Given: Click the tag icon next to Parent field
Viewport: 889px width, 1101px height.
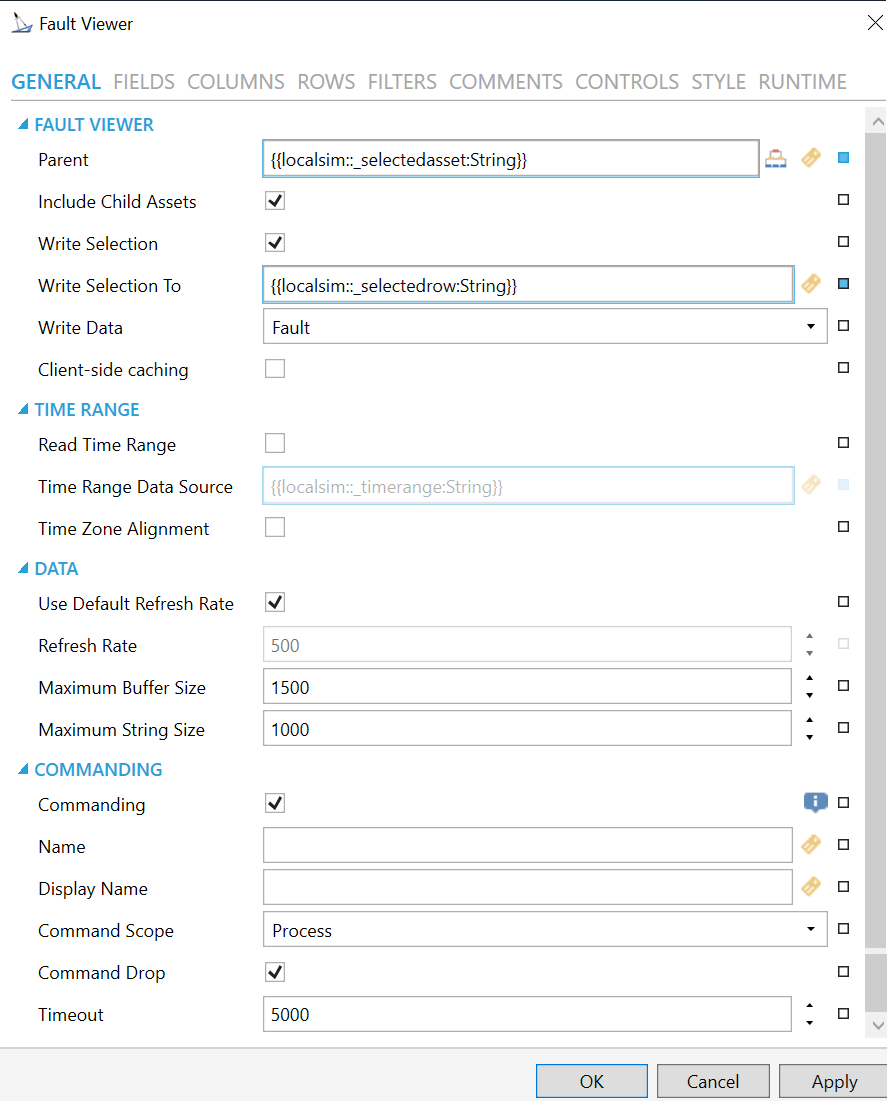Looking at the screenshot, I should (811, 158).
